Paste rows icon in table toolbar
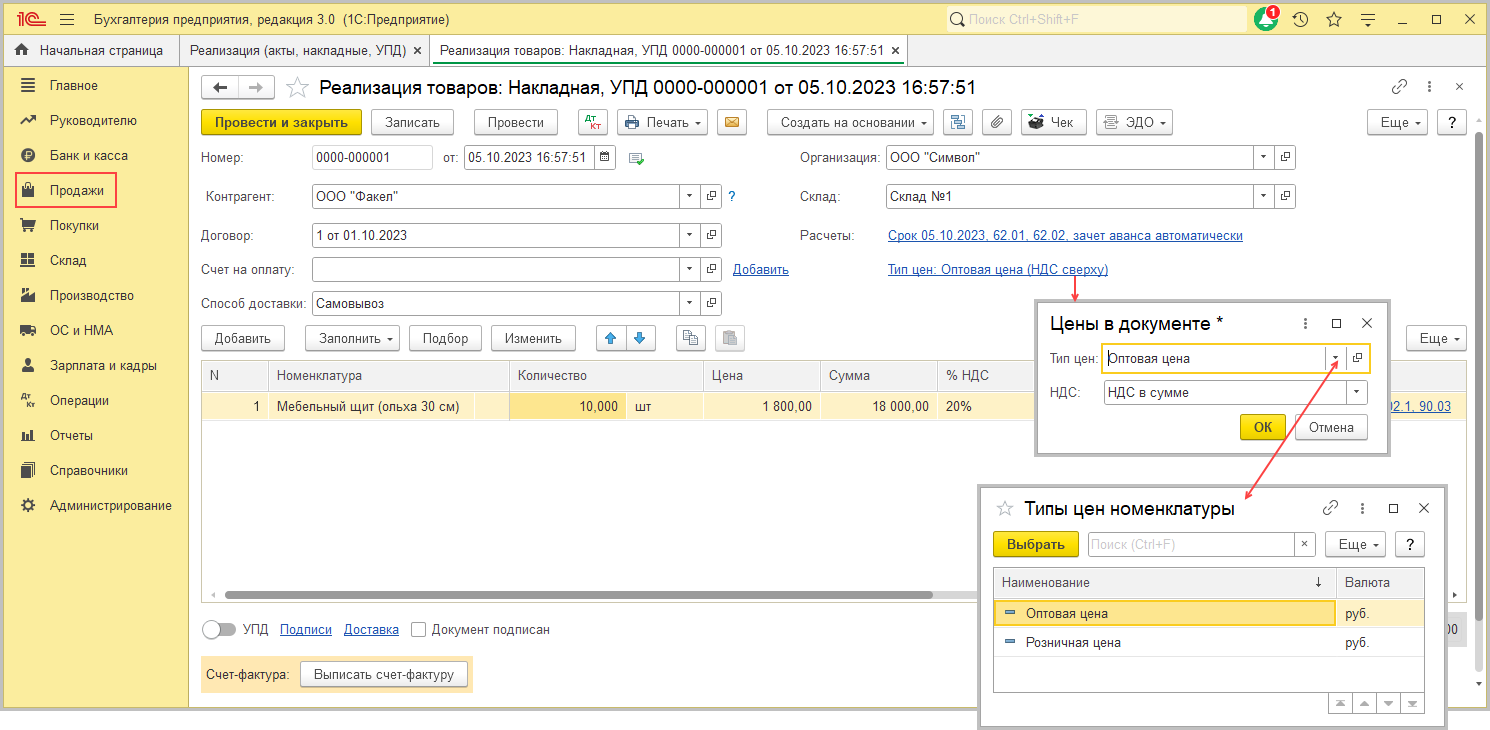 coord(731,338)
